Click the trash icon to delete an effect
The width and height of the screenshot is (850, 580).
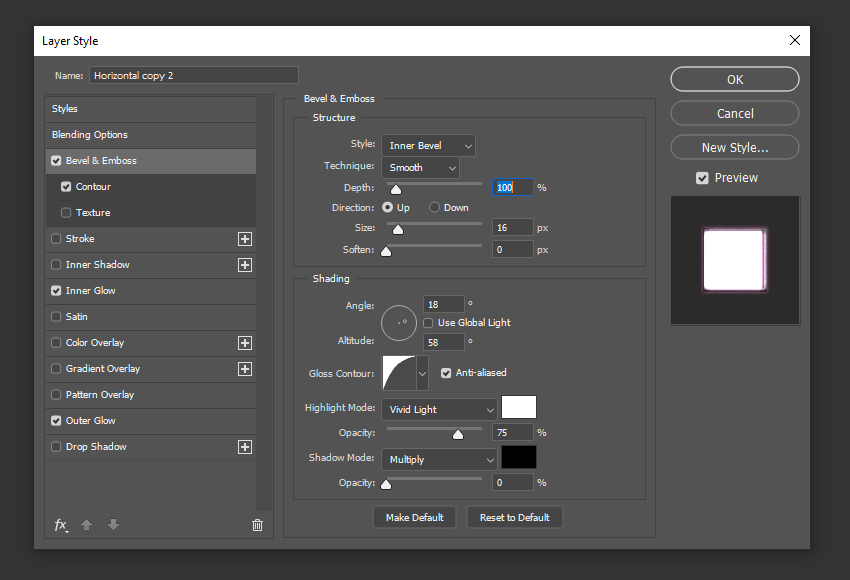coord(257,524)
